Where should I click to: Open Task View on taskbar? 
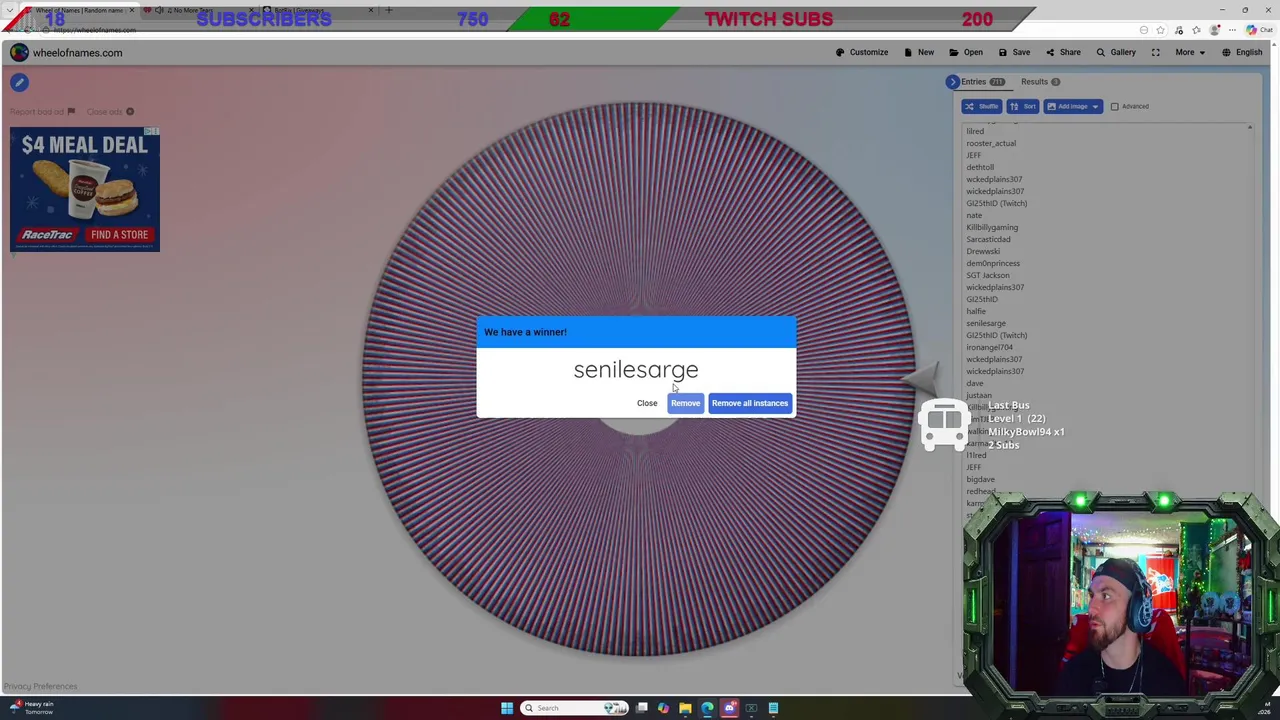[642, 708]
